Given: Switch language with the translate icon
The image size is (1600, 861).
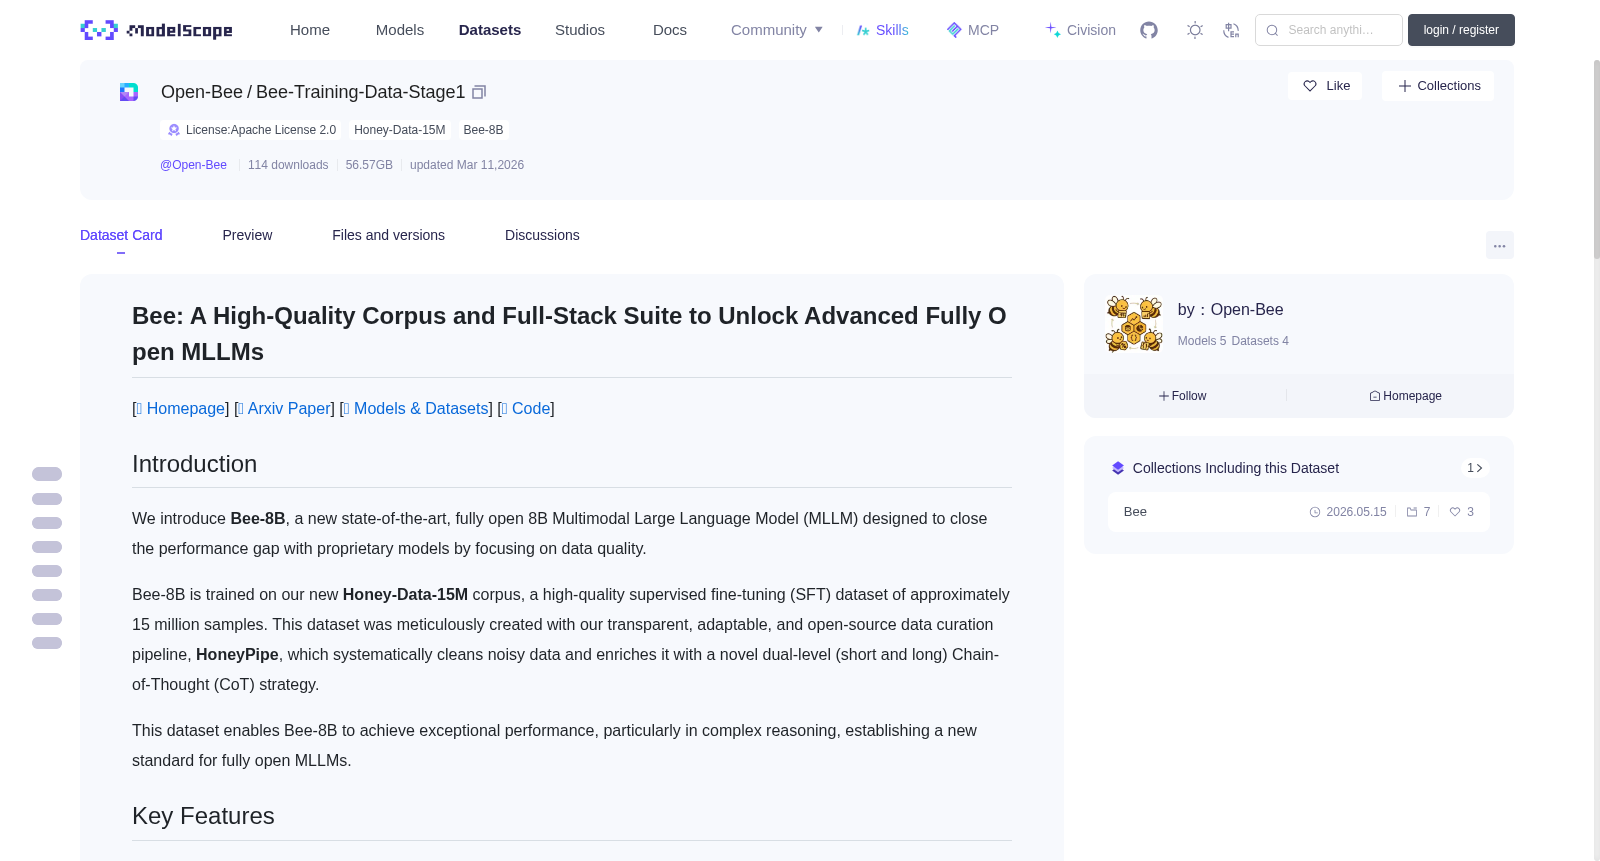Looking at the screenshot, I should [x=1231, y=30].
